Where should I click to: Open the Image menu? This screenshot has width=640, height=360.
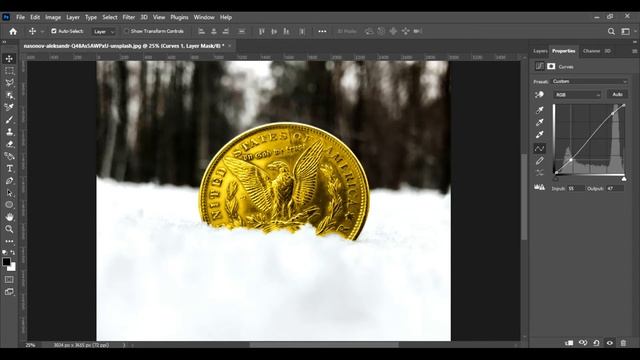pyautogui.click(x=53, y=17)
